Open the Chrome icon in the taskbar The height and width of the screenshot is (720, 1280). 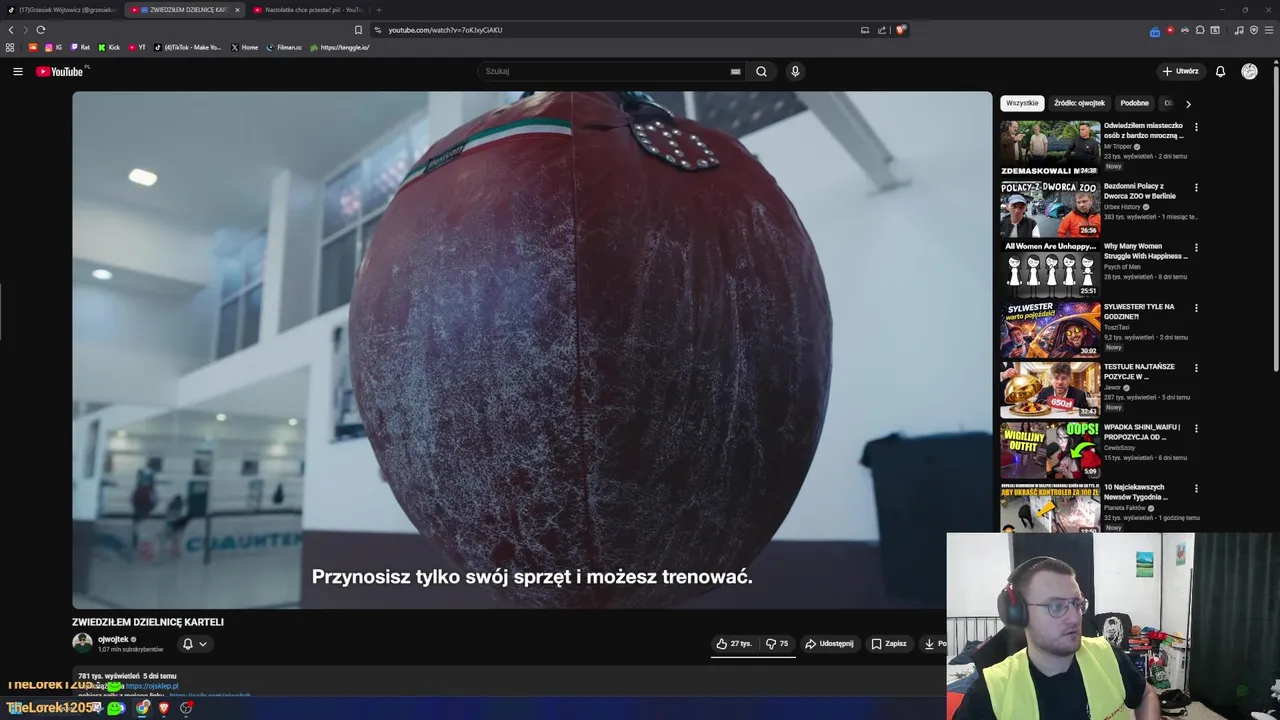pyautogui.click(x=143, y=708)
